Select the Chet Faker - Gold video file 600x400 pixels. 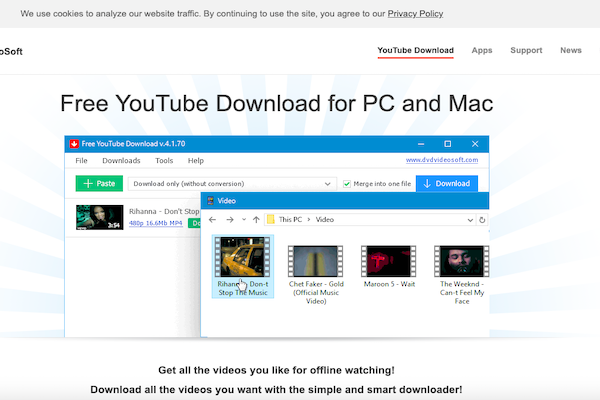(316, 274)
